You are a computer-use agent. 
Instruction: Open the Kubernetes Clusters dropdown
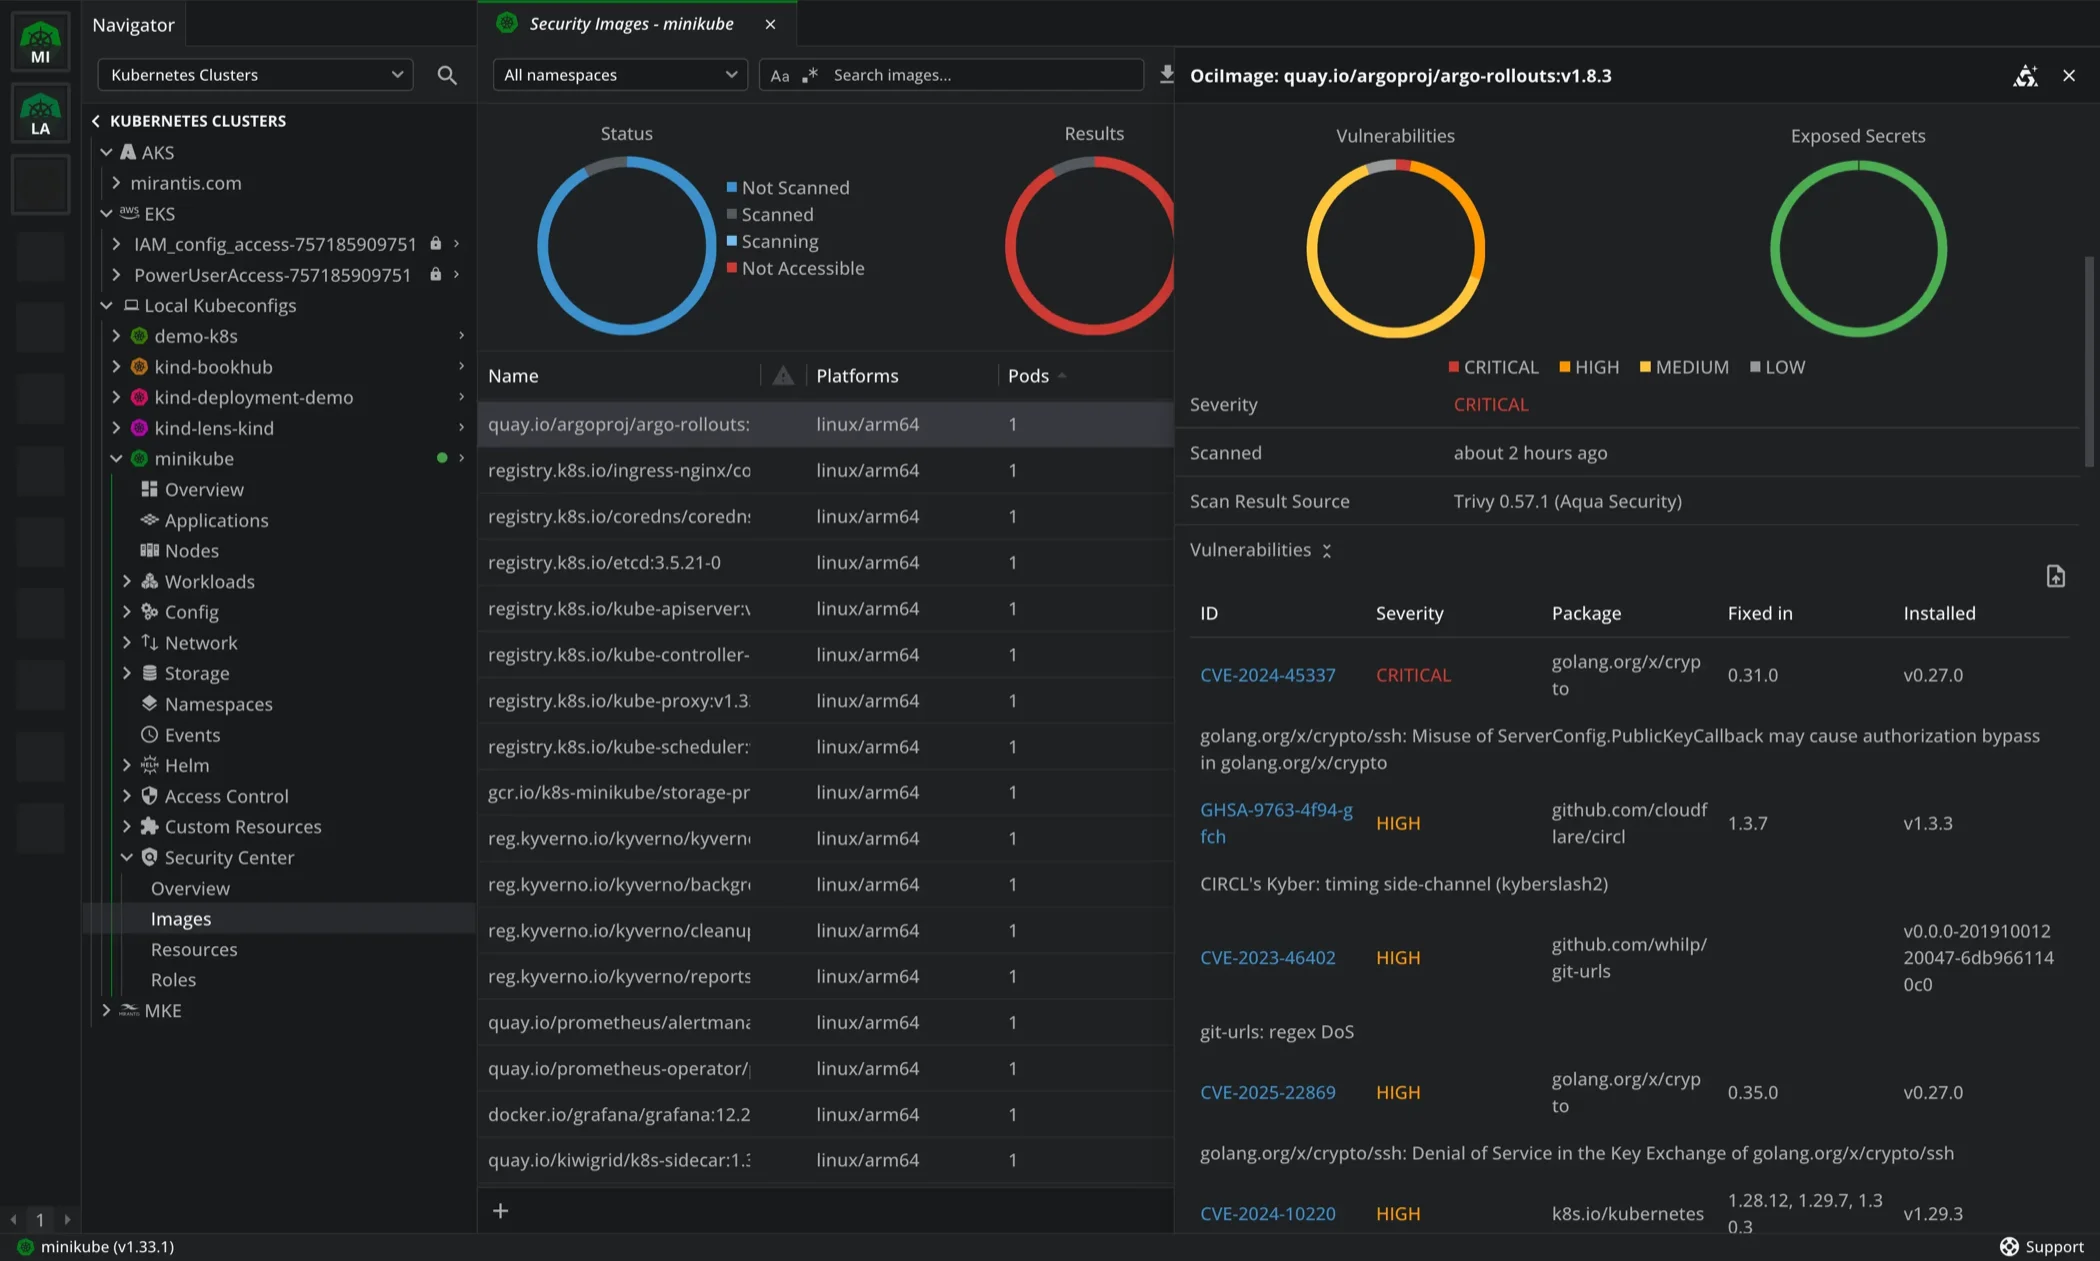click(255, 75)
